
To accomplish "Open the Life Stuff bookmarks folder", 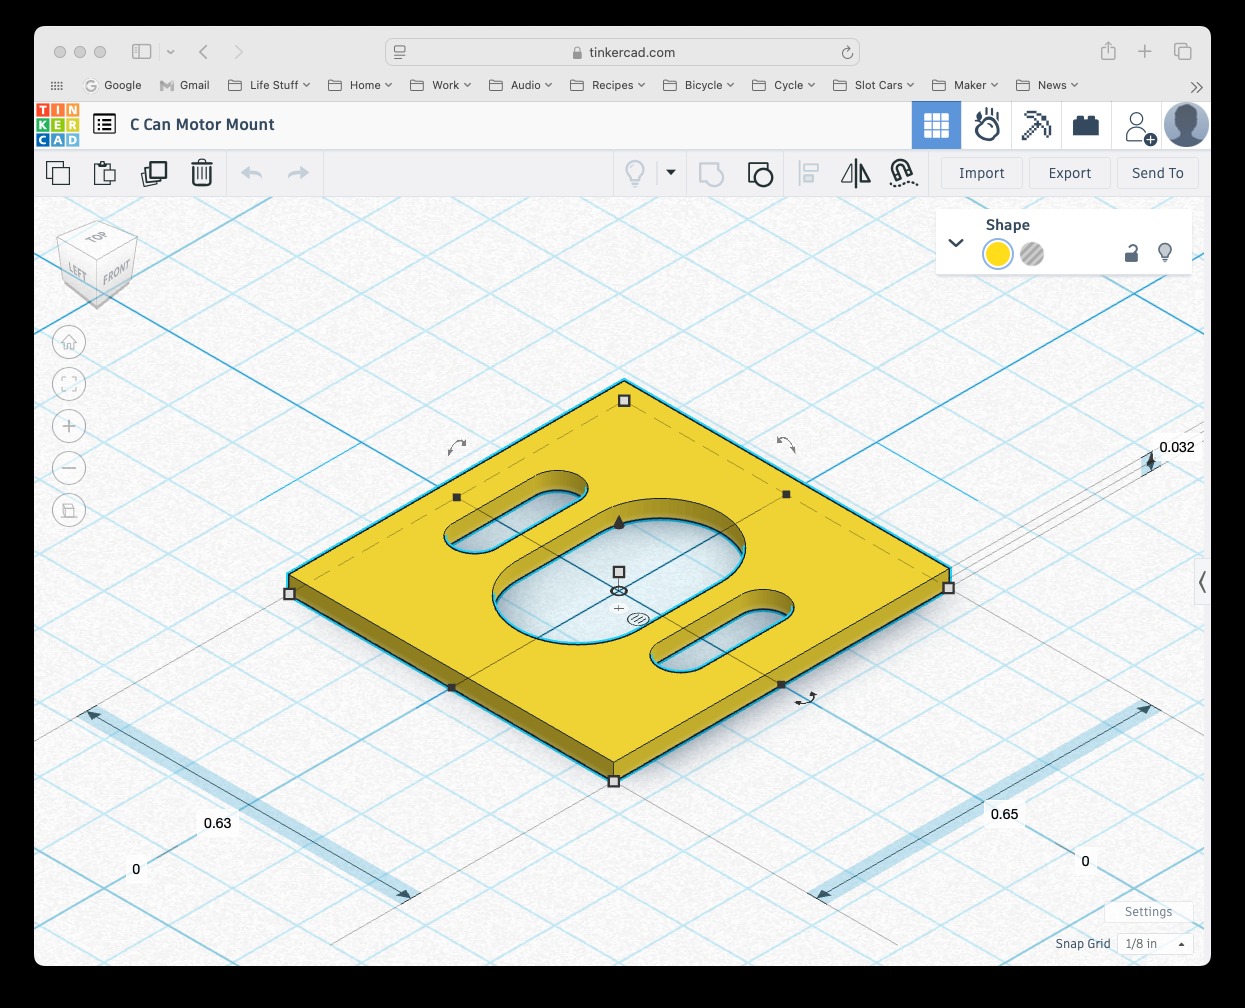I will [x=269, y=85].
